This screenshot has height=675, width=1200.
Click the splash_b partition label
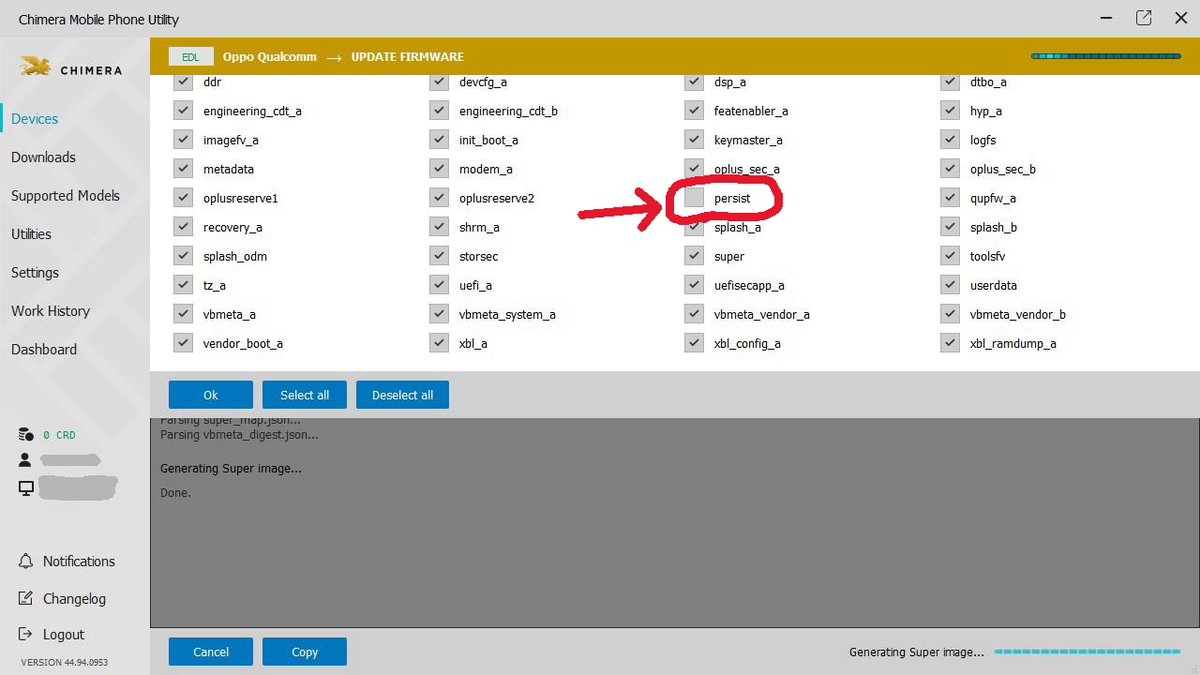coord(993,227)
